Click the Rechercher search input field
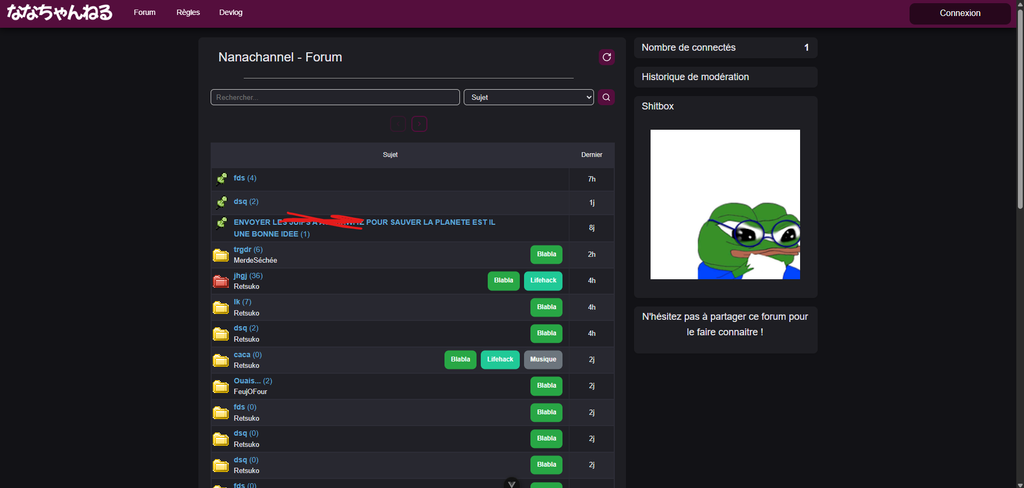This screenshot has height=488, width=1024. click(x=335, y=97)
